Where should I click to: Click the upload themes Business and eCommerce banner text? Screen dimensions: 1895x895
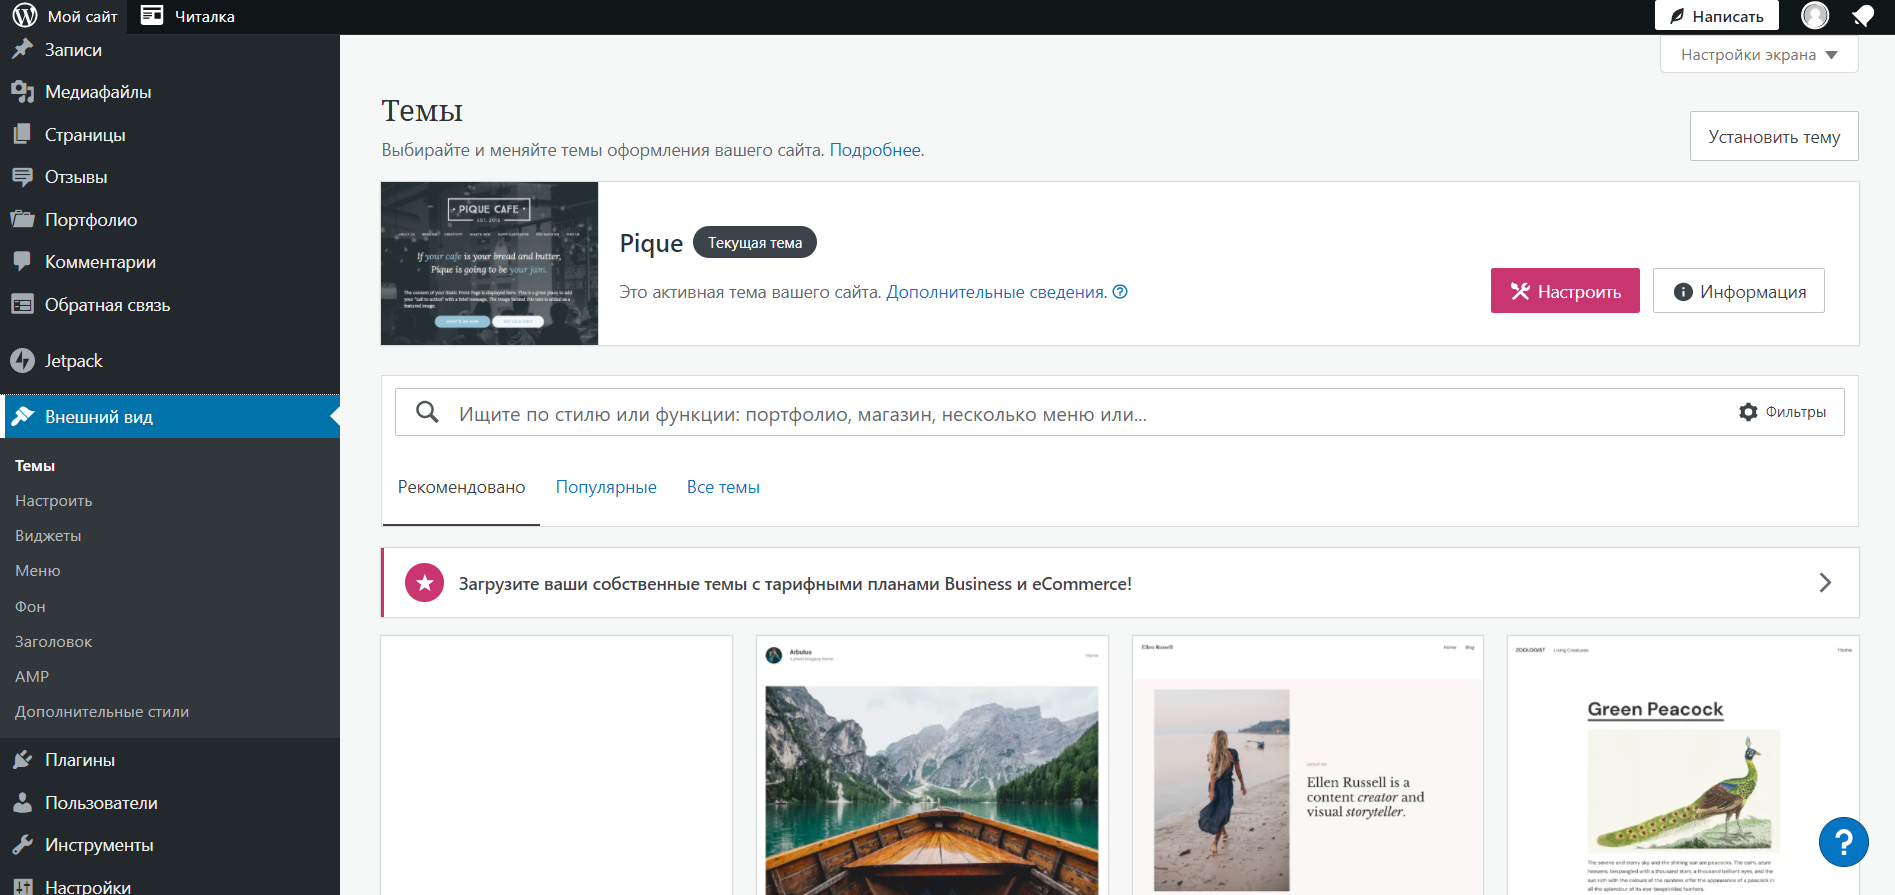click(795, 584)
